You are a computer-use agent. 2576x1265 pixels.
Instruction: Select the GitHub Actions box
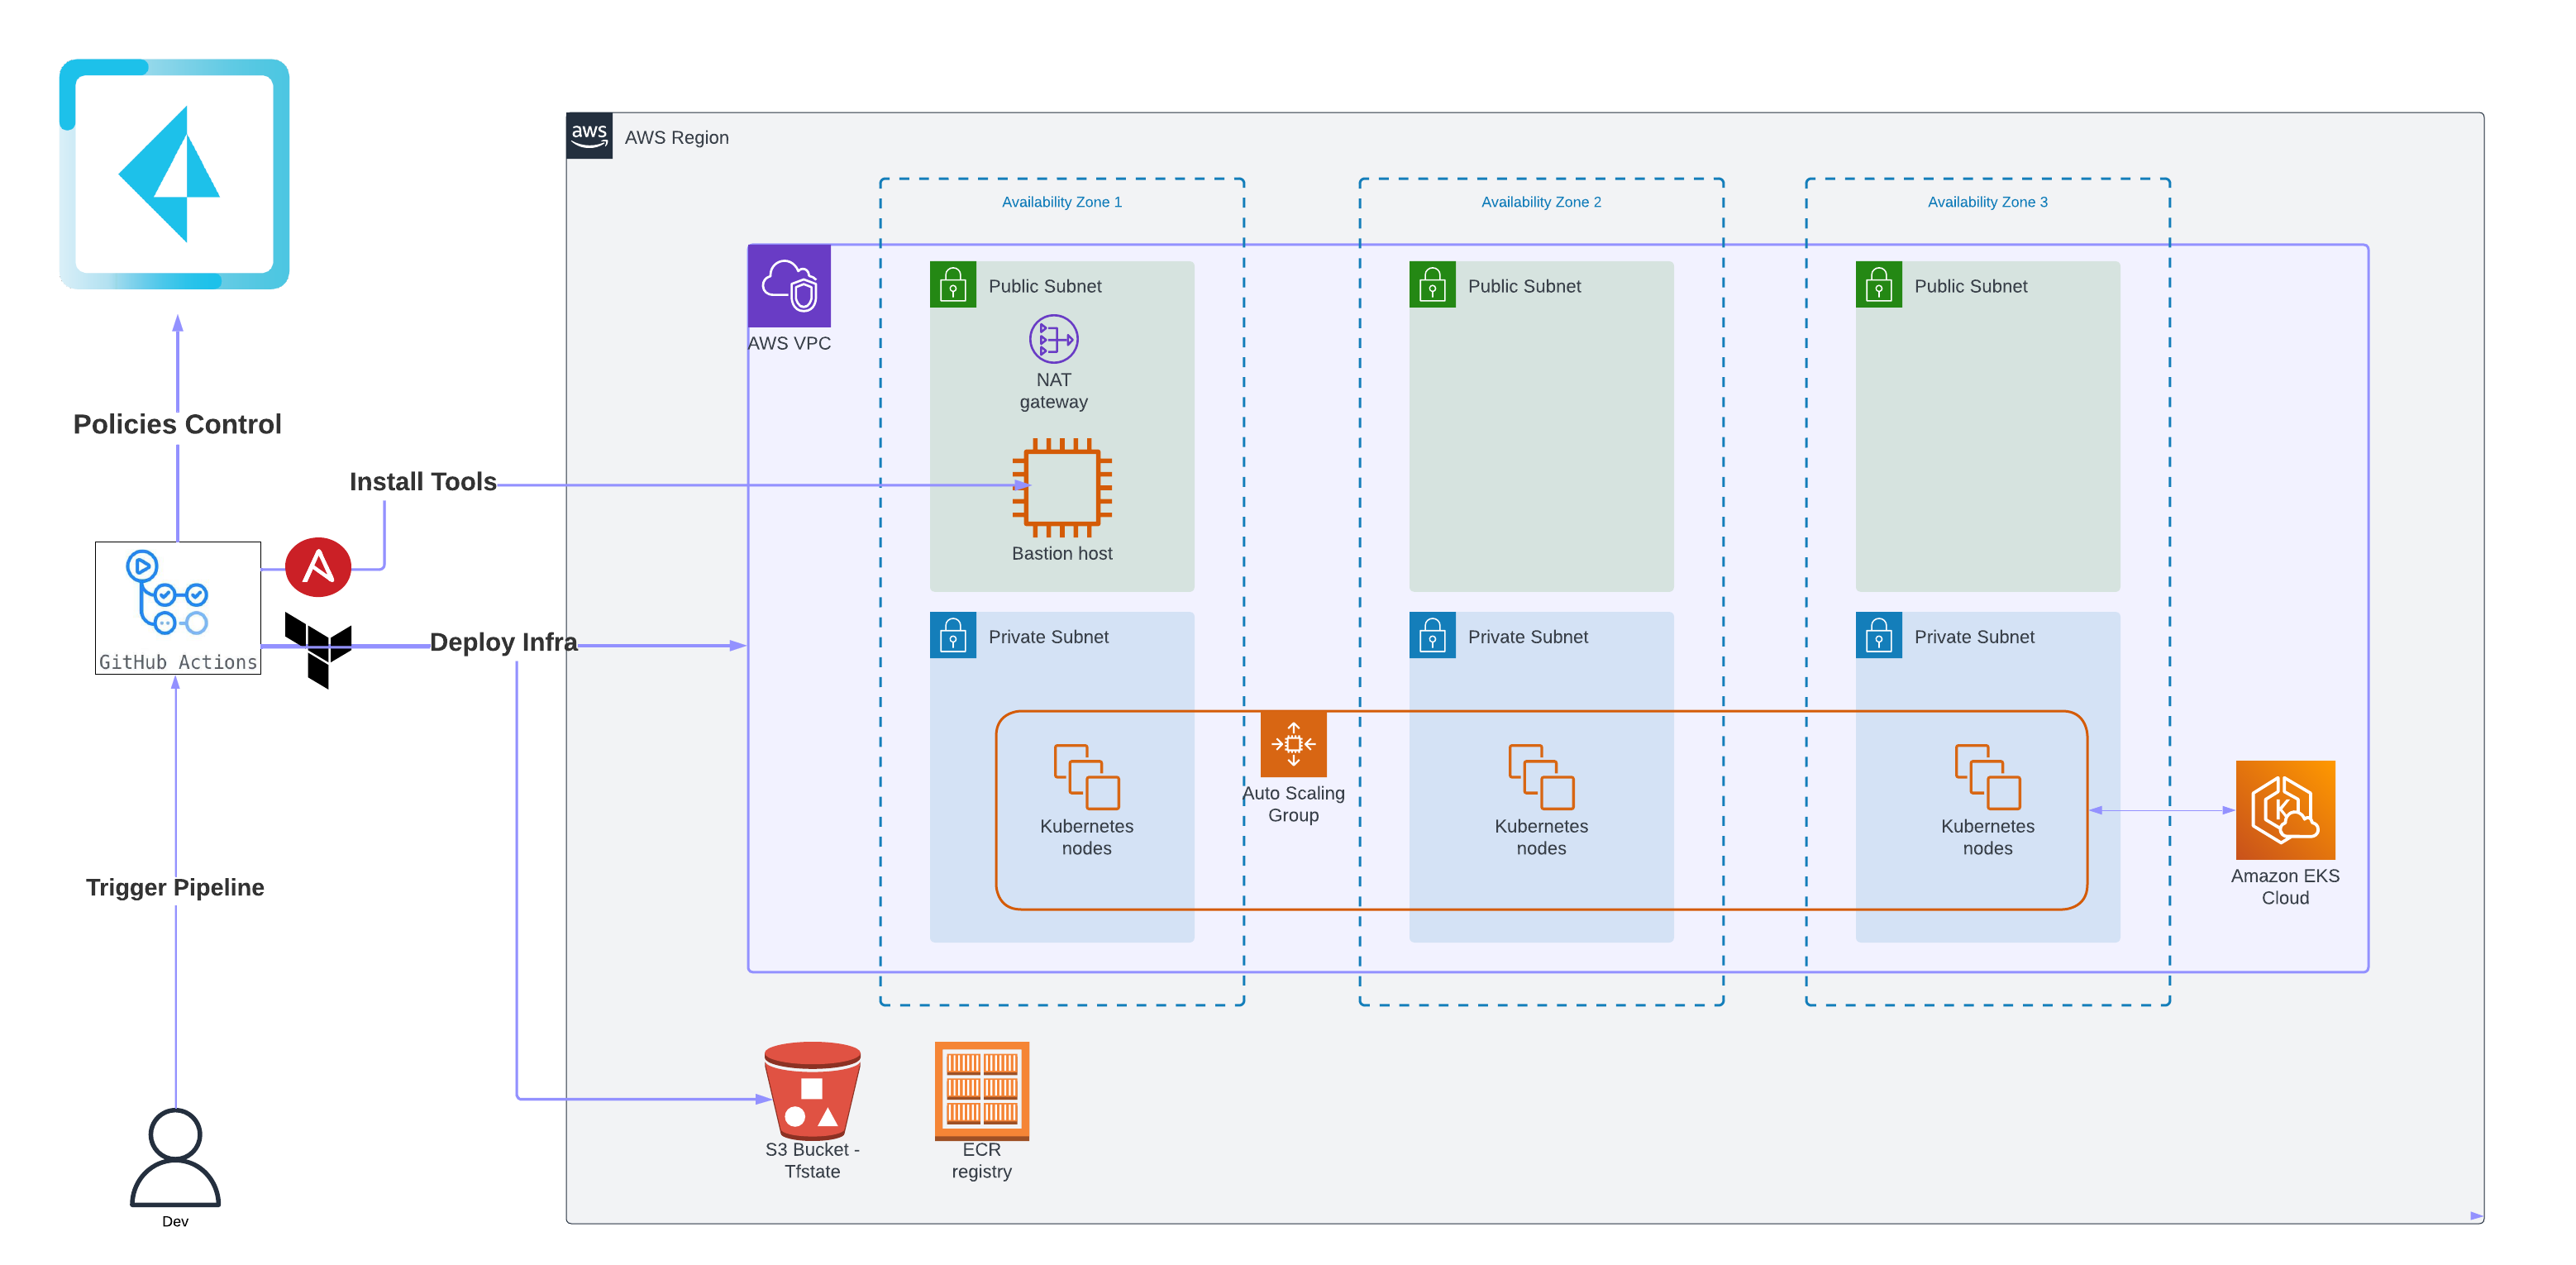pos(178,608)
